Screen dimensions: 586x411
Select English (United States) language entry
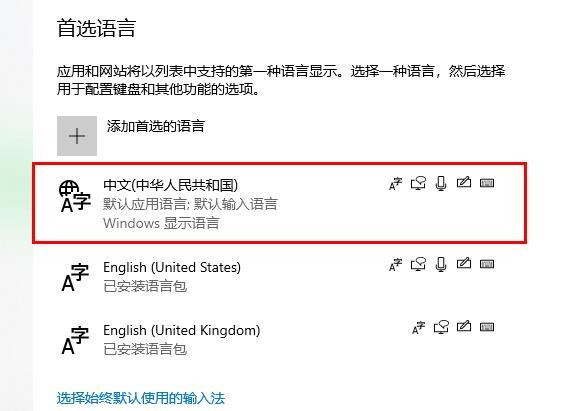click(280, 276)
